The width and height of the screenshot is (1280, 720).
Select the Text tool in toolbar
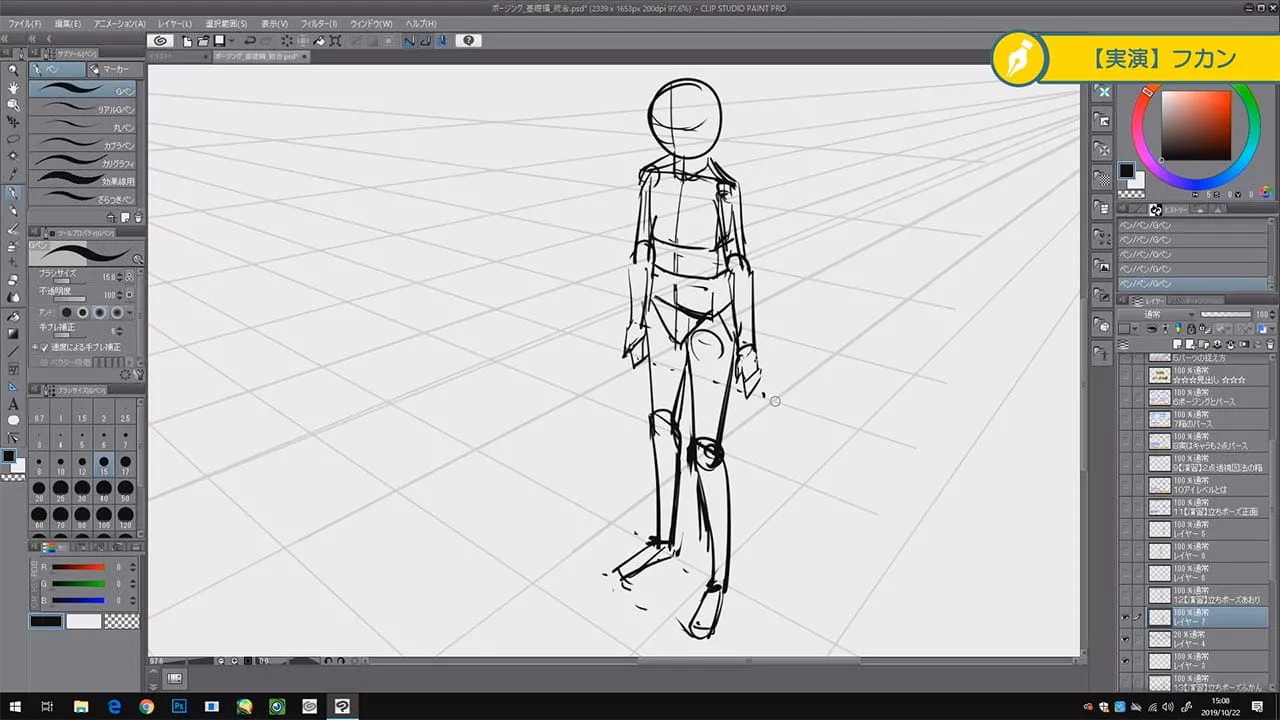(13, 404)
